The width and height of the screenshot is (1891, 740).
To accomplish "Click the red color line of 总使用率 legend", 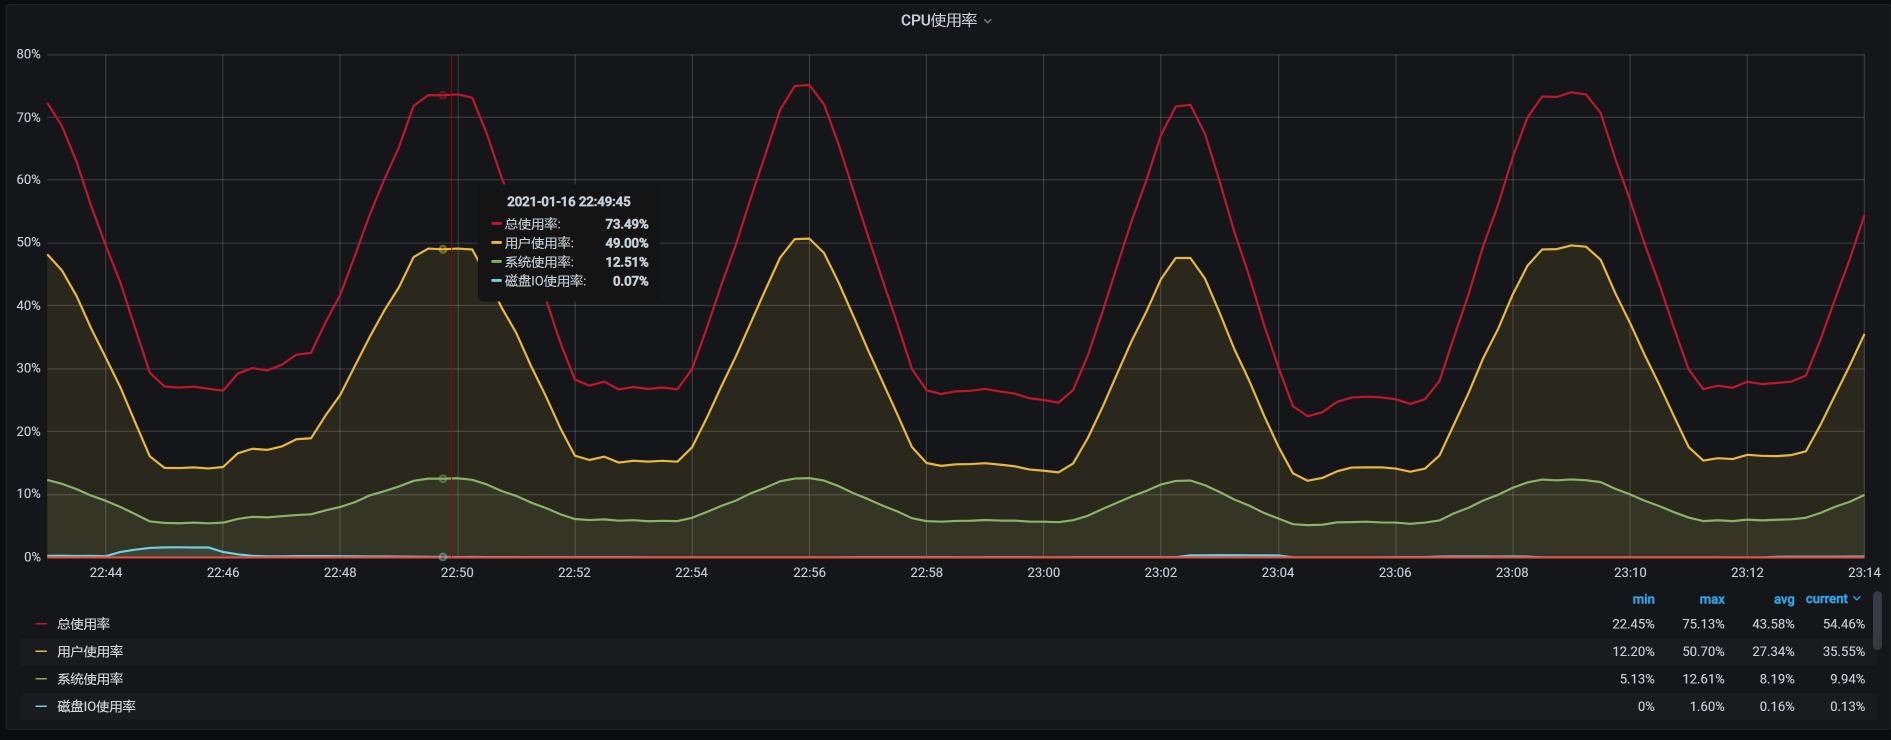I will click(x=41, y=624).
